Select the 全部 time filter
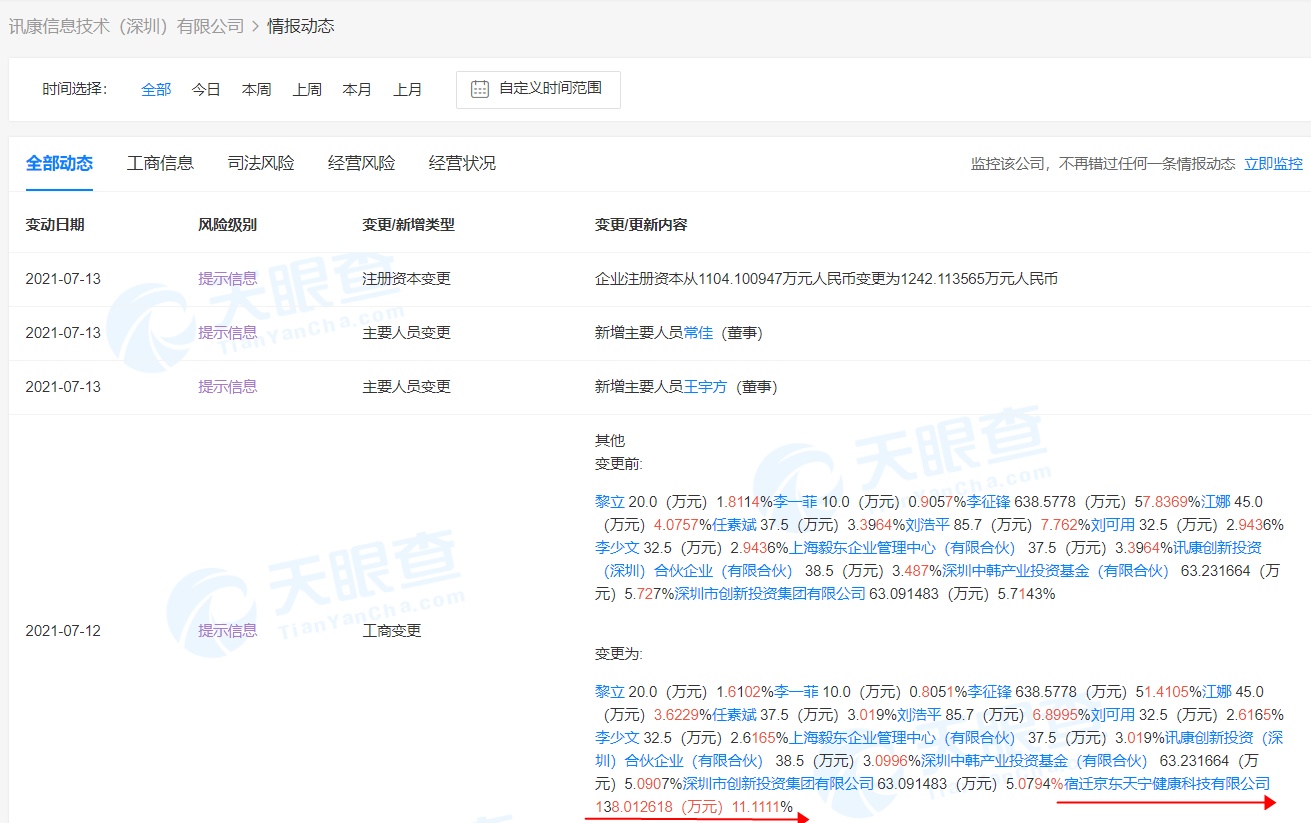The width and height of the screenshot is (1311, 823). pos(156,89)
